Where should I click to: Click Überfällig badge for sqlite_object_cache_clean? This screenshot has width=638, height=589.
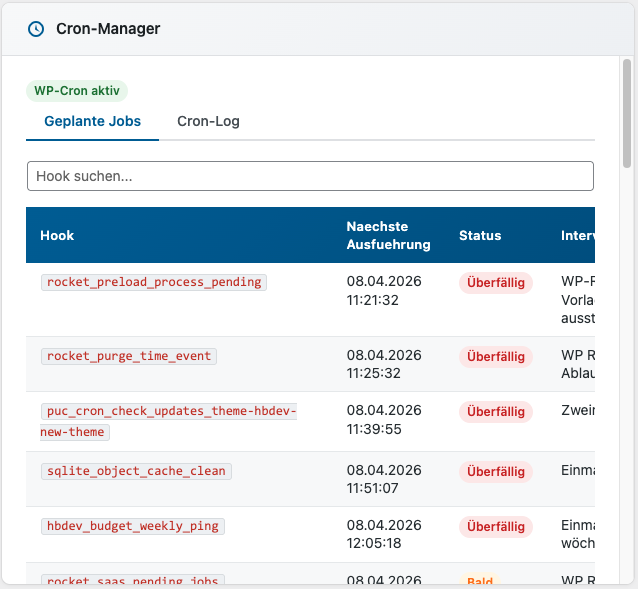click(496, 471)
